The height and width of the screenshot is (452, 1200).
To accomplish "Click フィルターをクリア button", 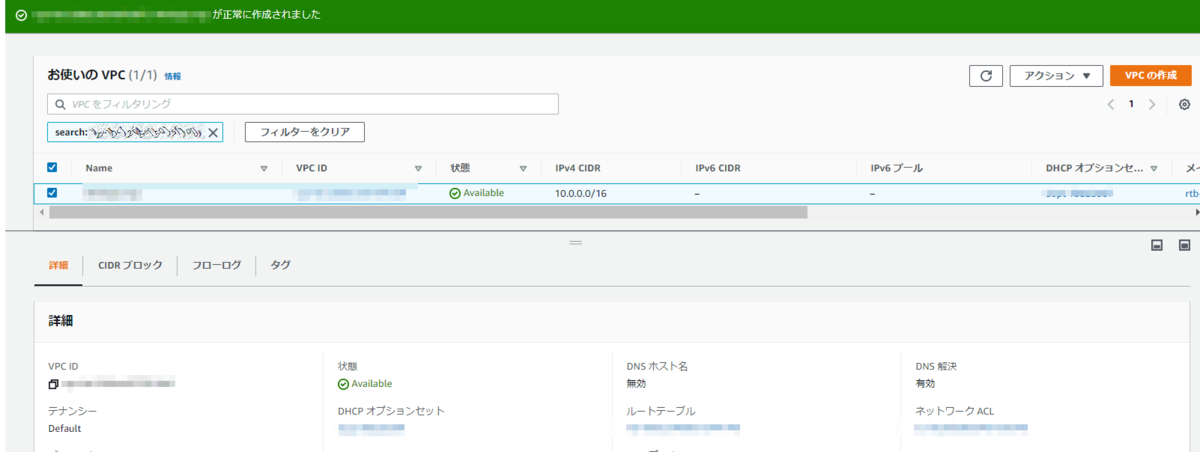I will pyautogui.click(x=305, y=132).
